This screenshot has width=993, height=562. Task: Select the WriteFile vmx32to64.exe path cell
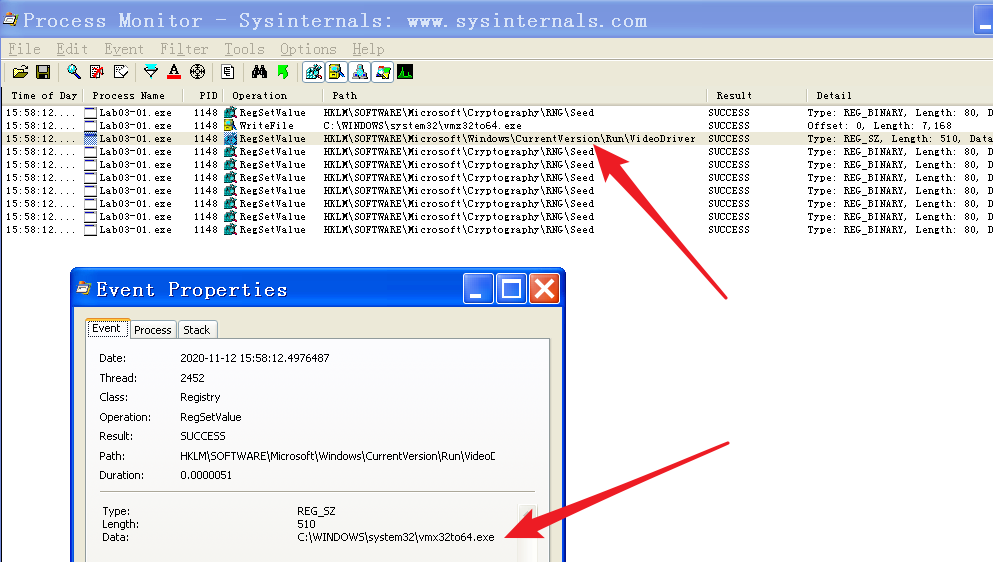(422, 125)
